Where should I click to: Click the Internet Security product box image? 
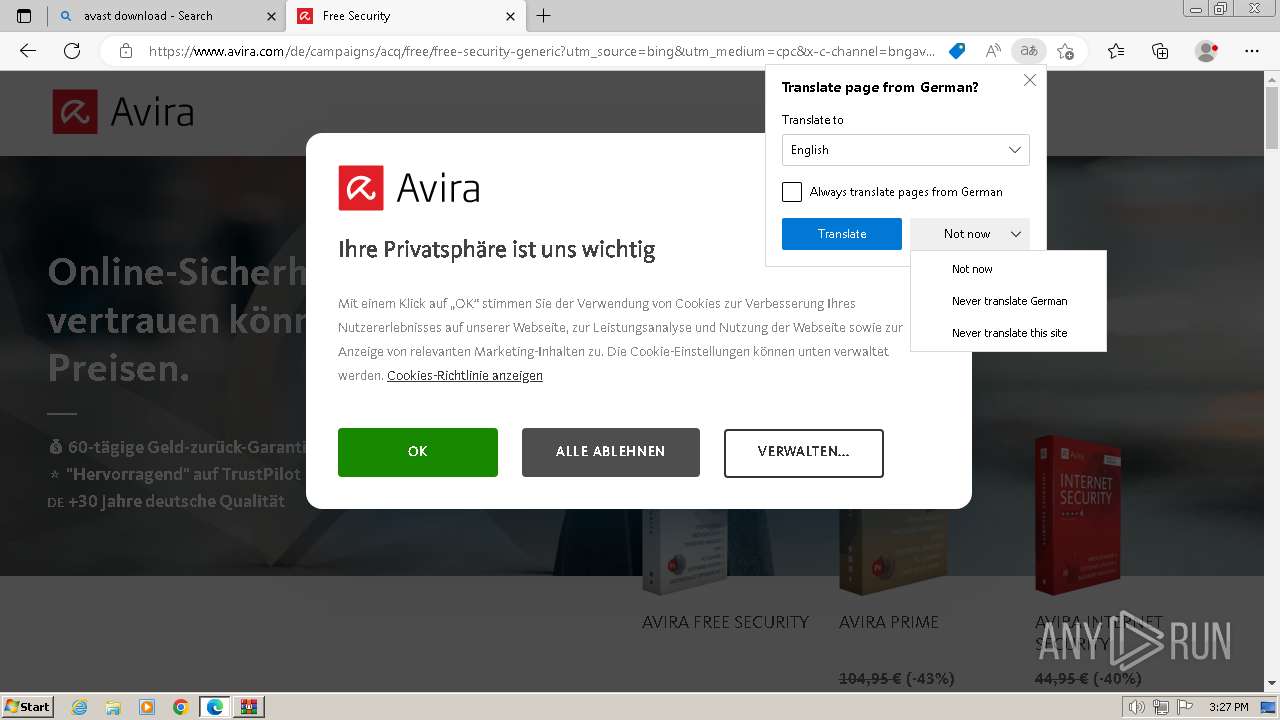pyautogui.click(x=1078, y=514)
